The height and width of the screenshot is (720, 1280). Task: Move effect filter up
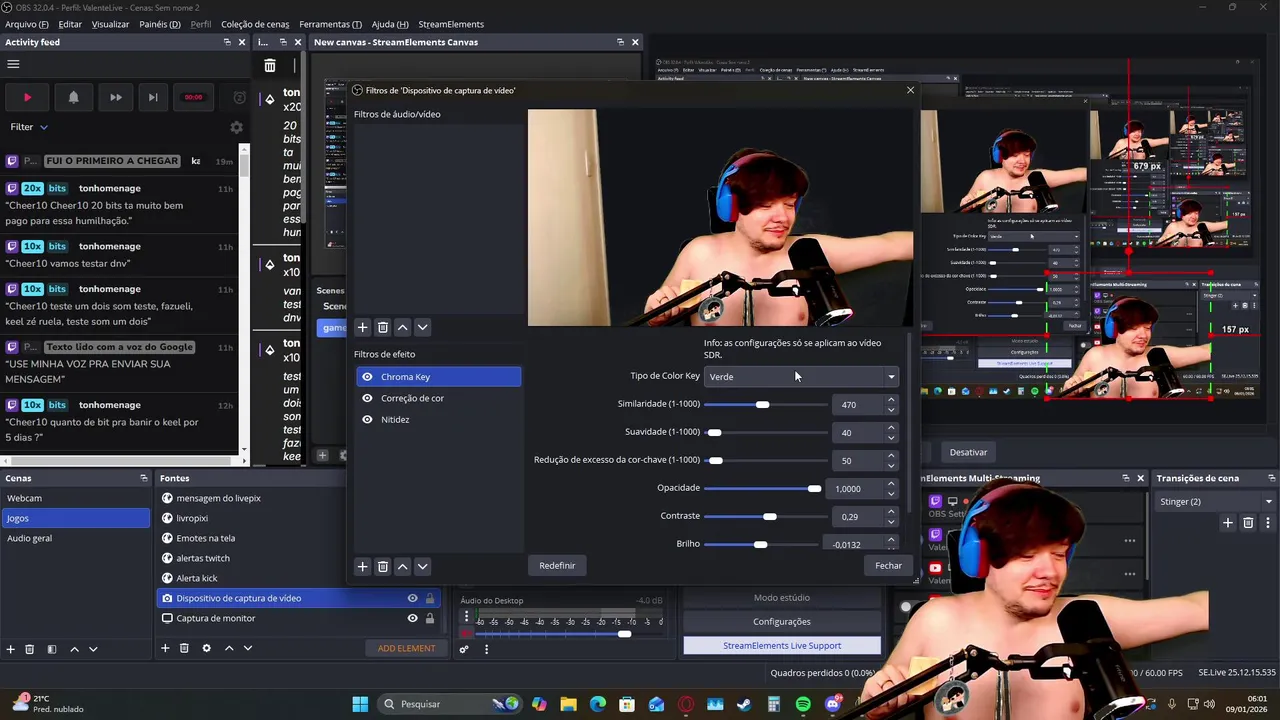(x=402, y=567)
